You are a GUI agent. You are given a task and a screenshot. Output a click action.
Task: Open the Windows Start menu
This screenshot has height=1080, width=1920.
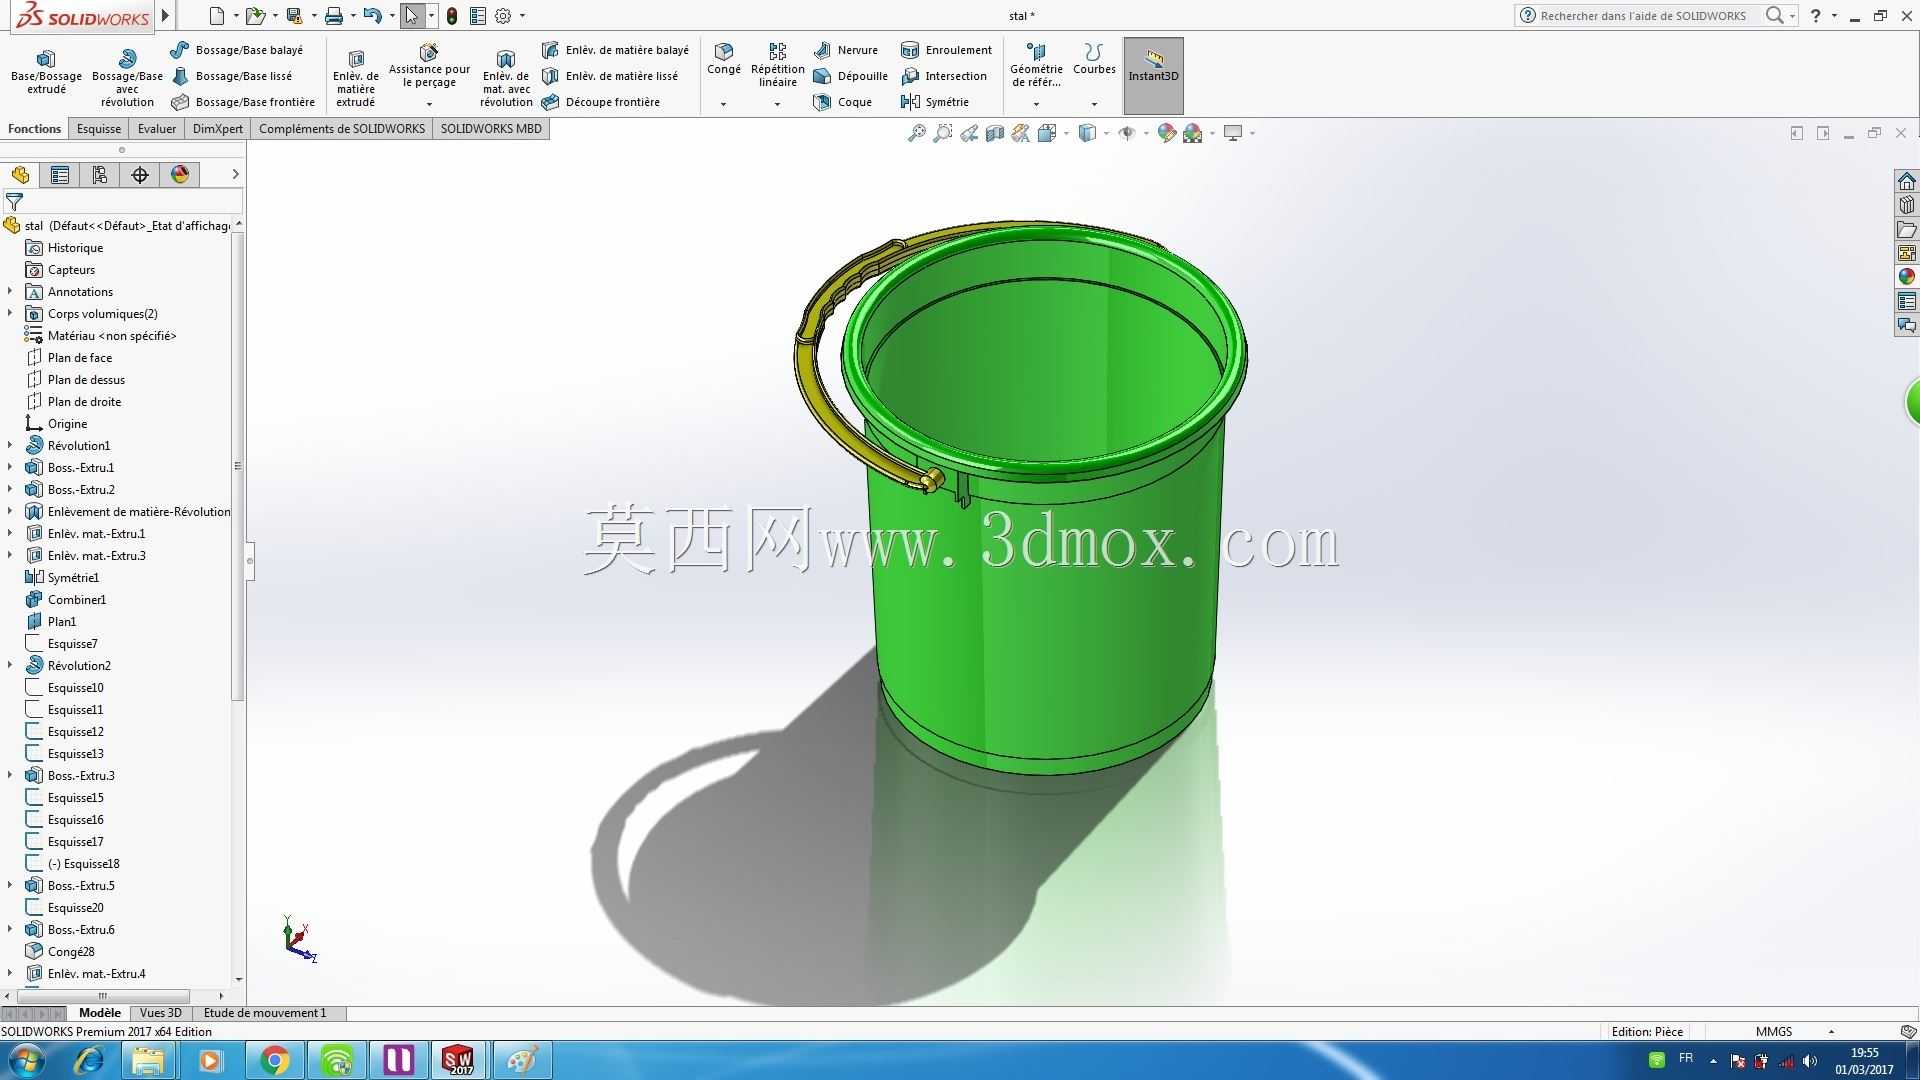click(26, 1060)
